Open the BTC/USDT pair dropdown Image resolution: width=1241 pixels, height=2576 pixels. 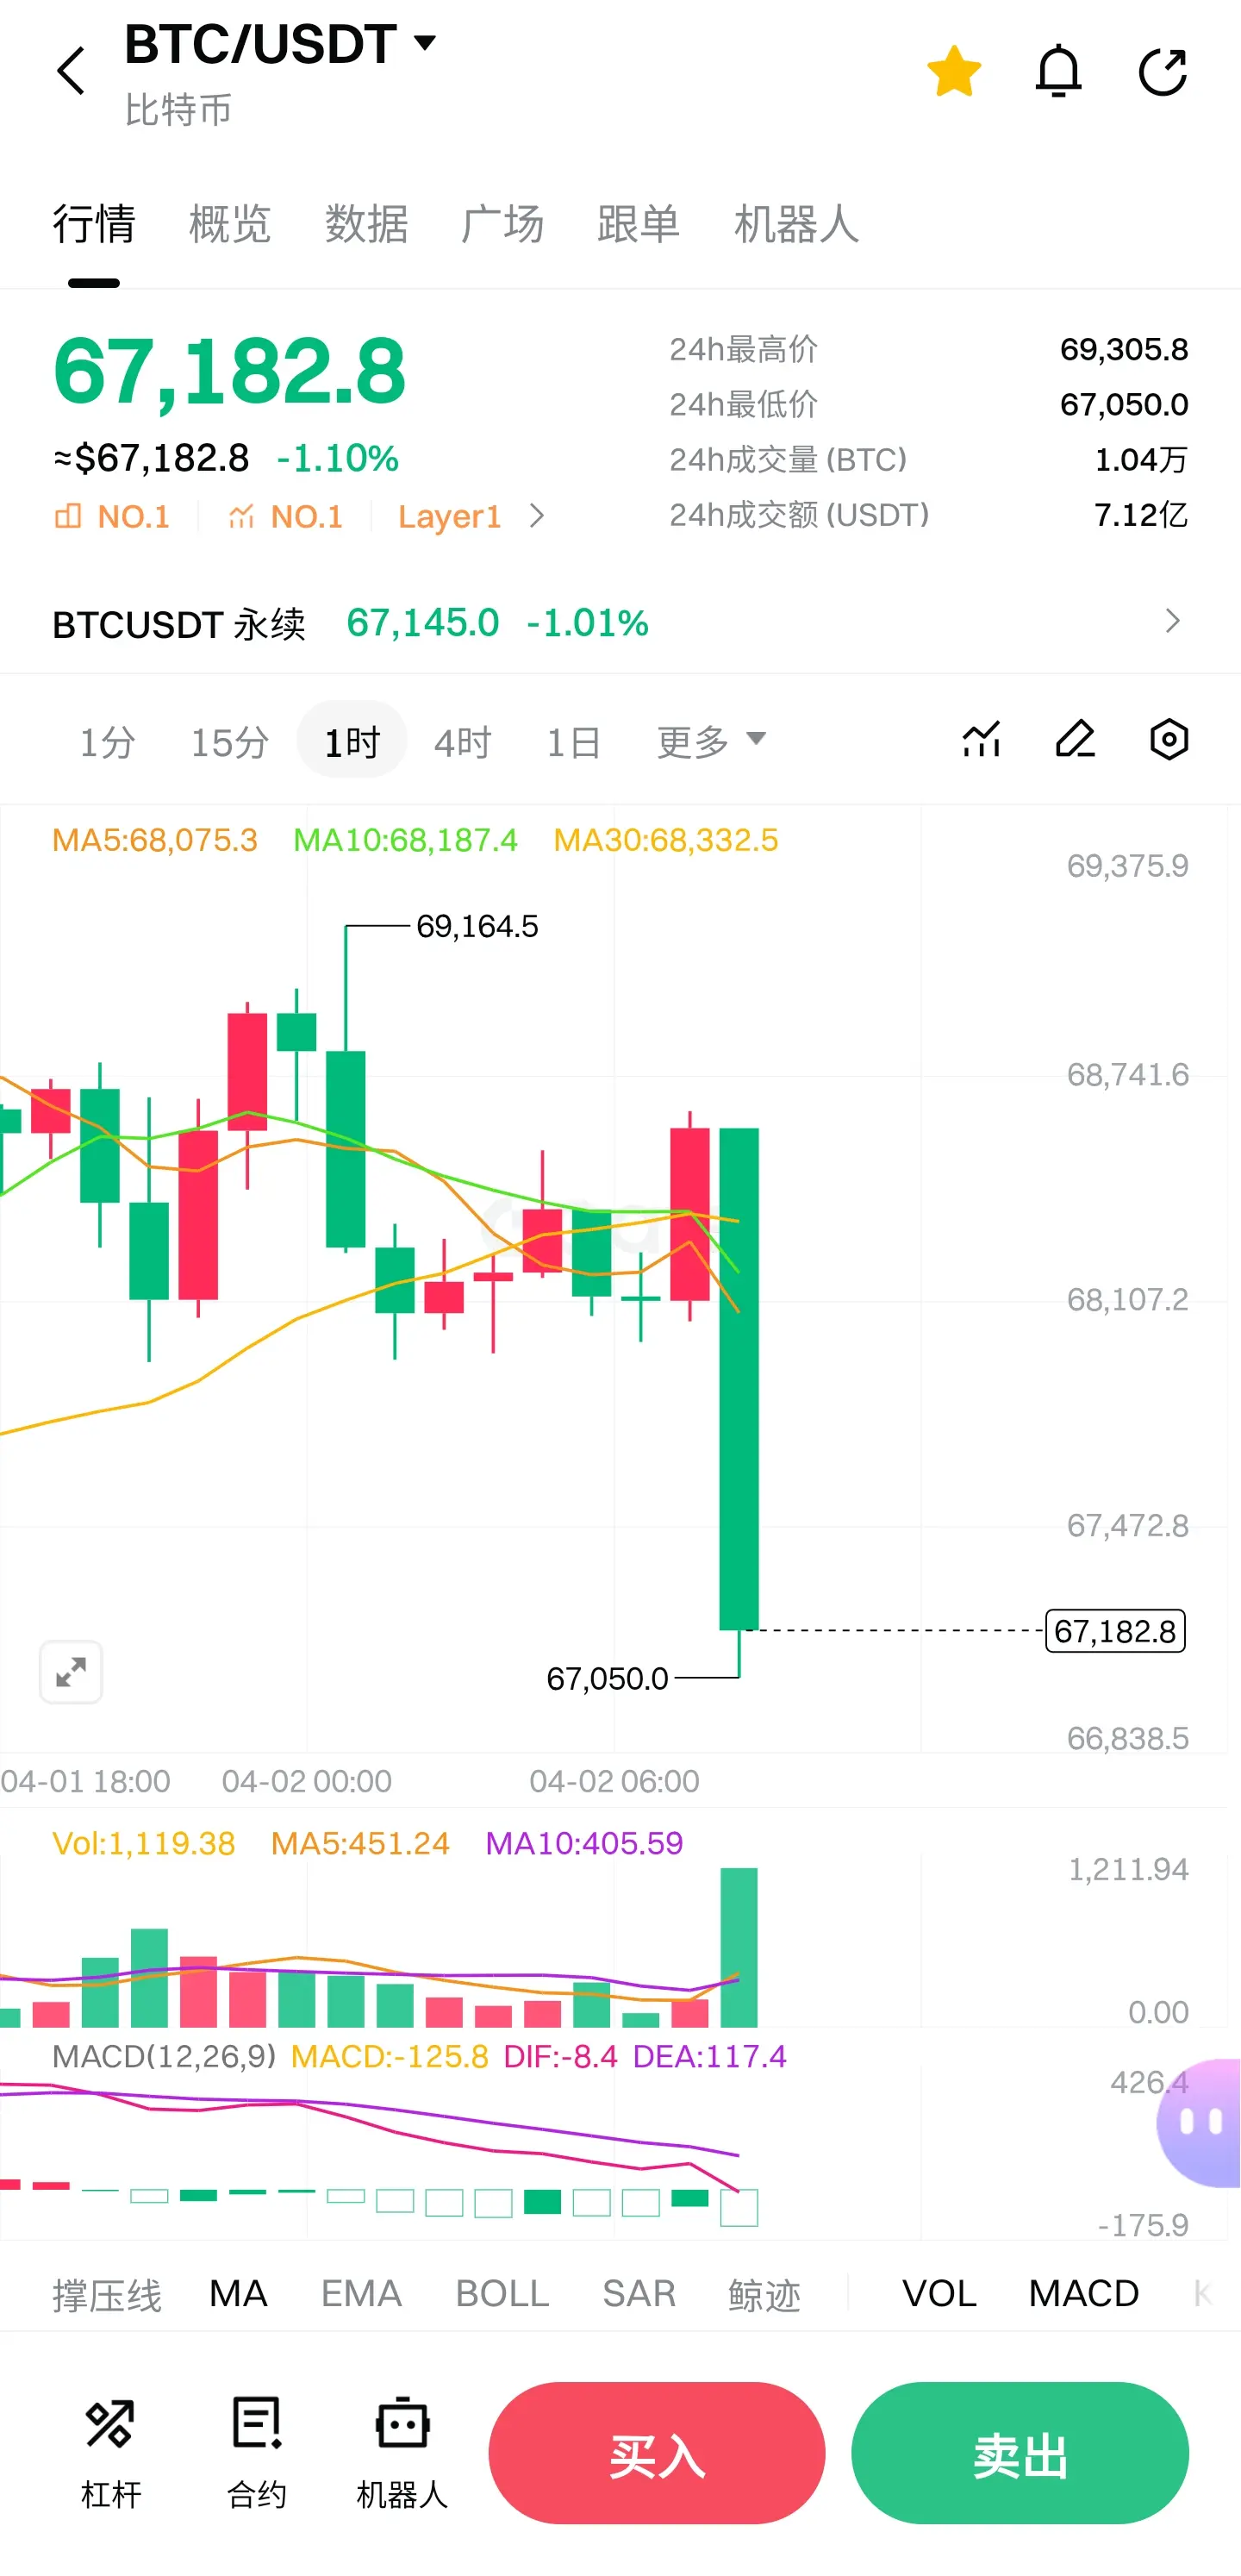281,44
